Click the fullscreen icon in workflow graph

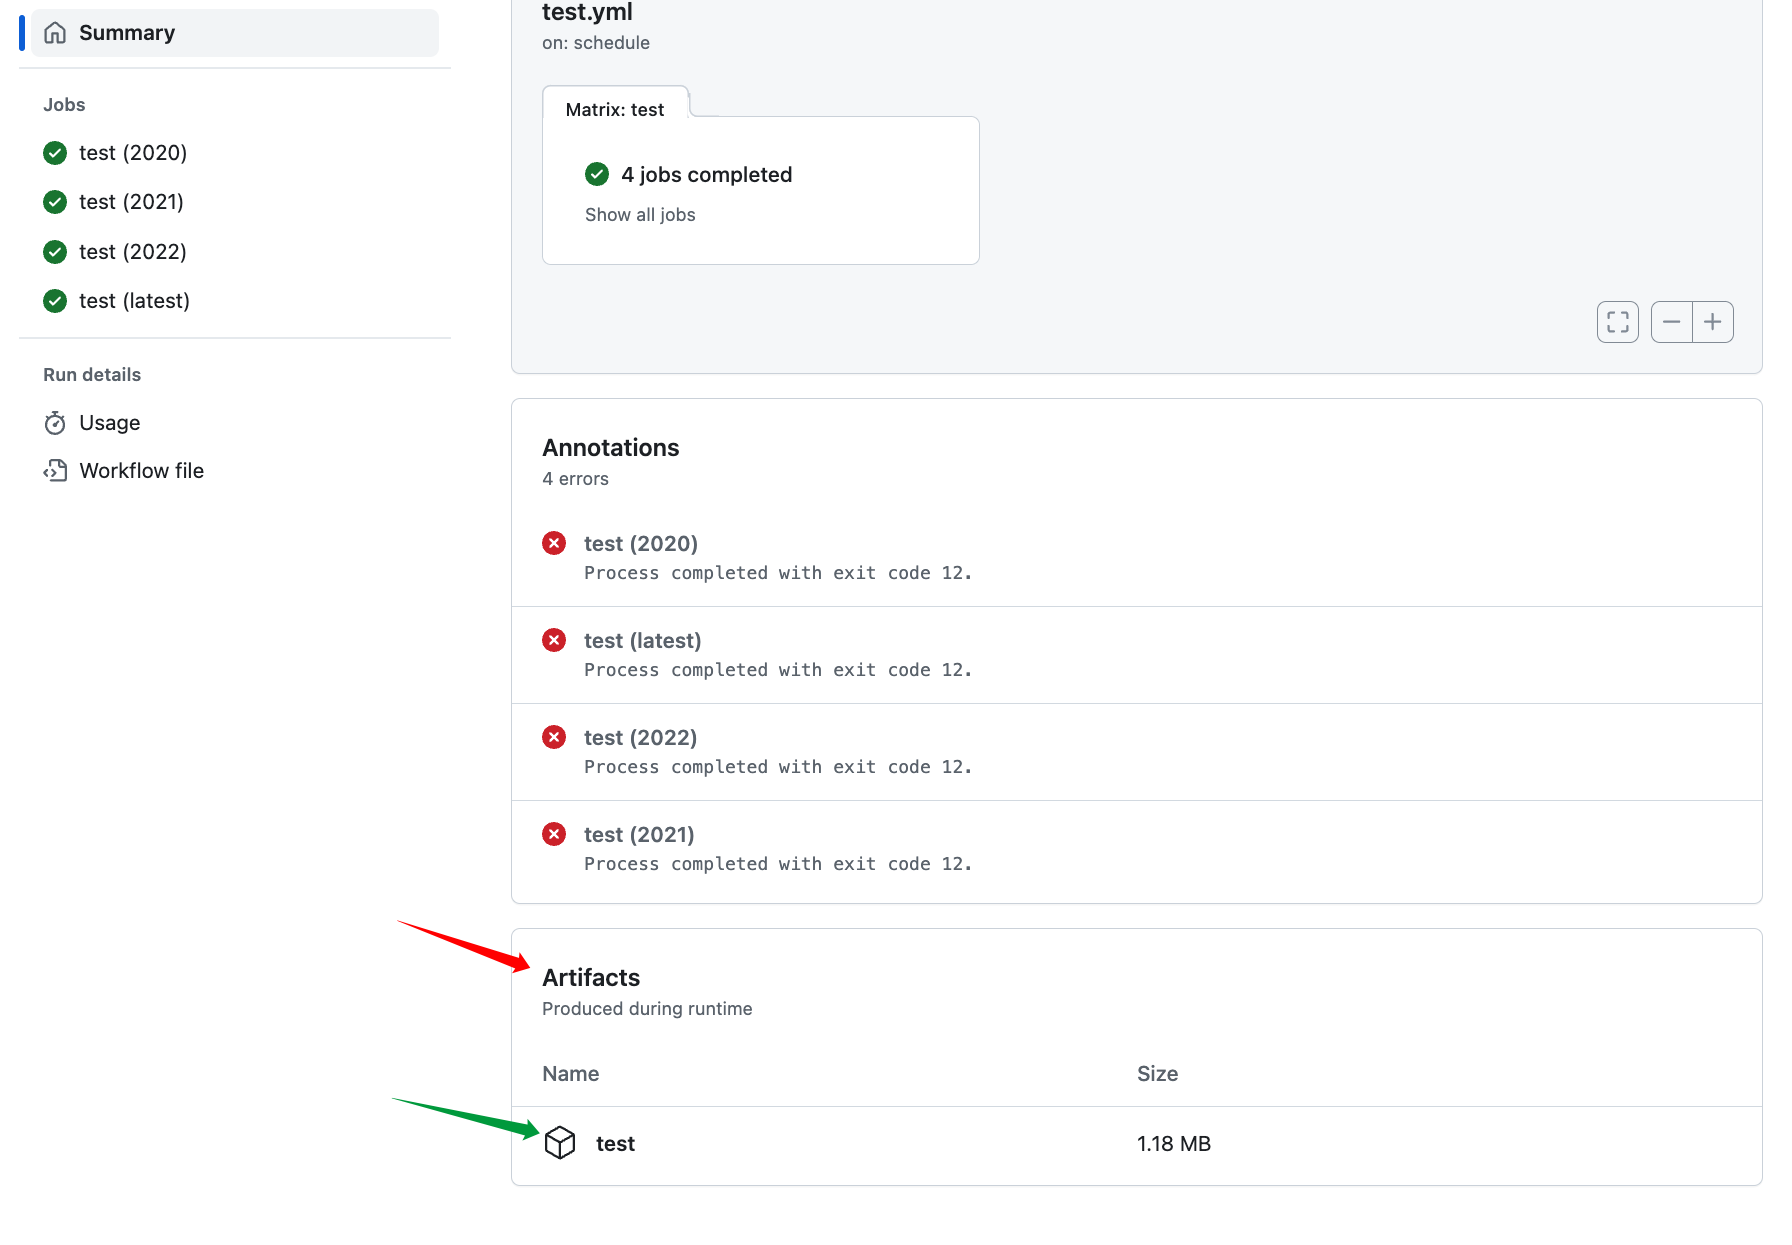[1617, 322]
